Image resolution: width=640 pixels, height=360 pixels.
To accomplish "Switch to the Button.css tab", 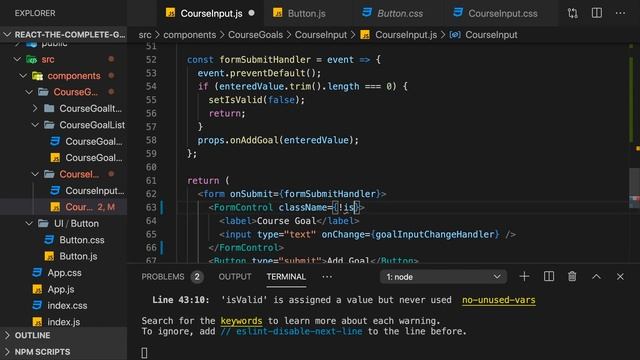I will click(399, 13).
